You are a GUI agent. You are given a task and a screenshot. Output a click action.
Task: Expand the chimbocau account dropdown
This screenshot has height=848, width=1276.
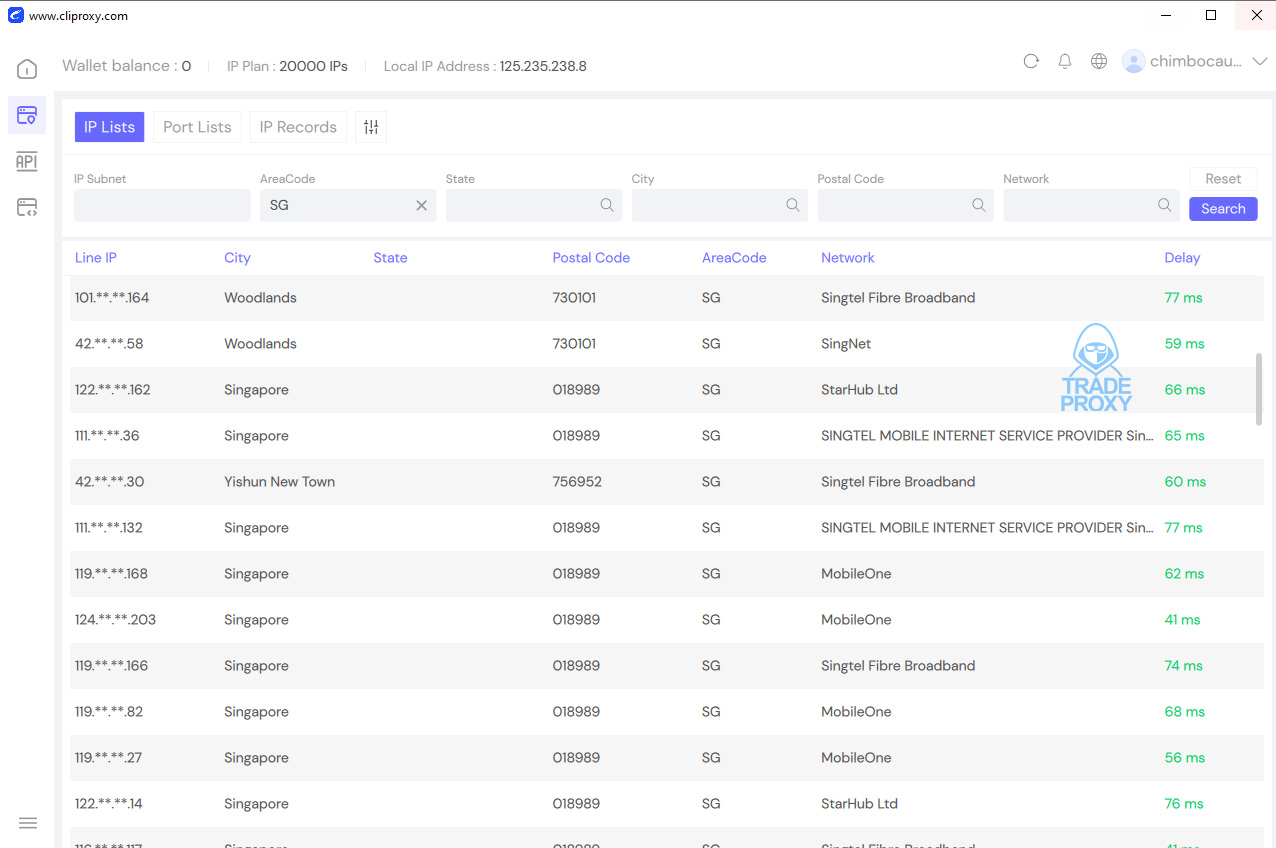(x=1259, y=61)
